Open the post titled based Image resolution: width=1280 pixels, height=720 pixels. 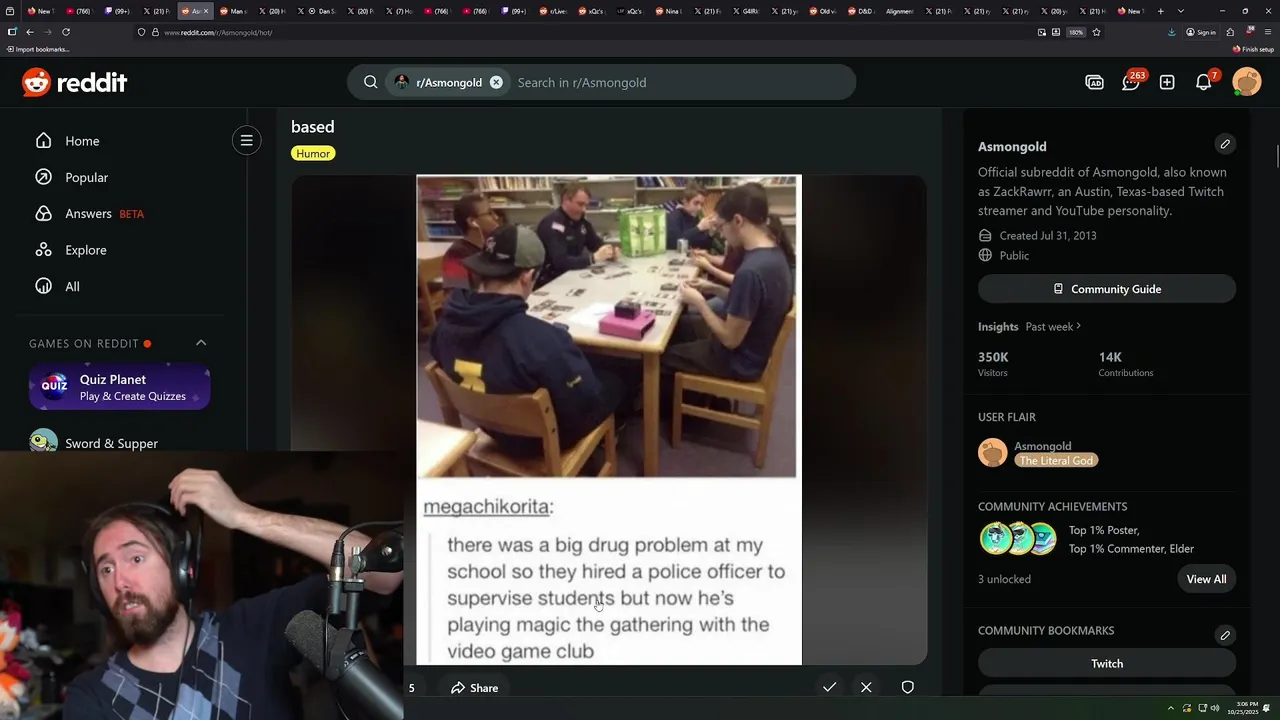pos(312,127)
